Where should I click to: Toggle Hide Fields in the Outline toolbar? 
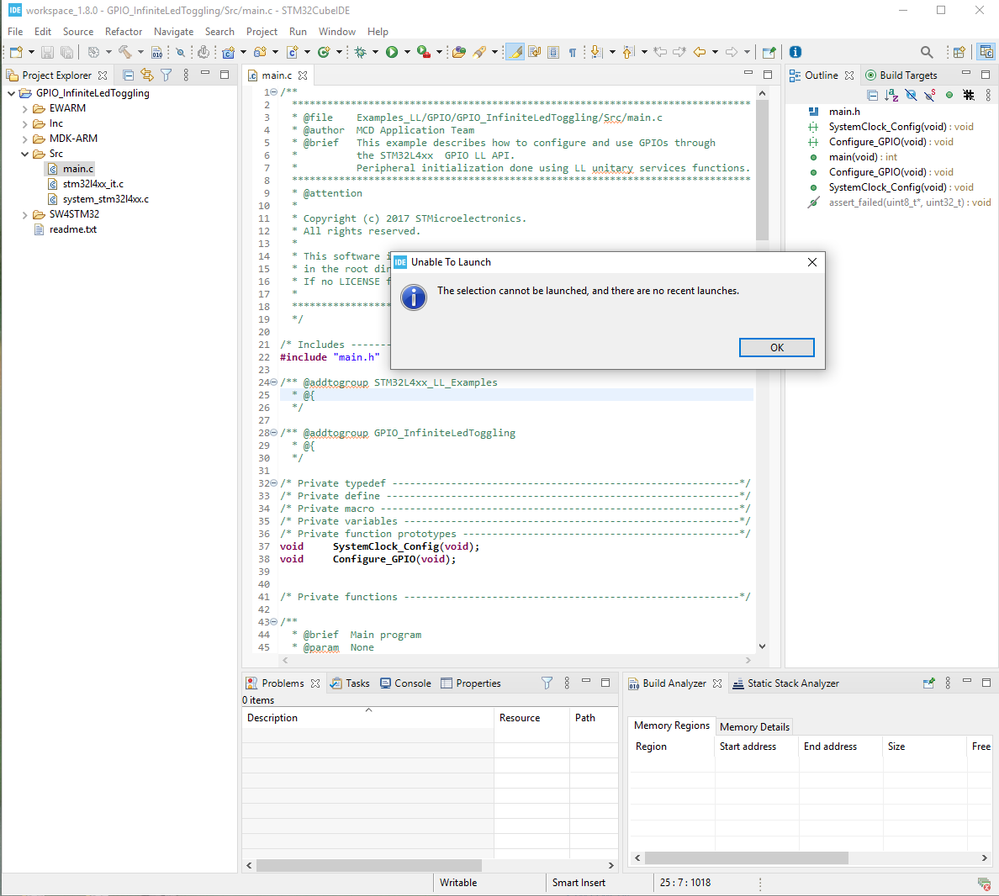(911, 96)
